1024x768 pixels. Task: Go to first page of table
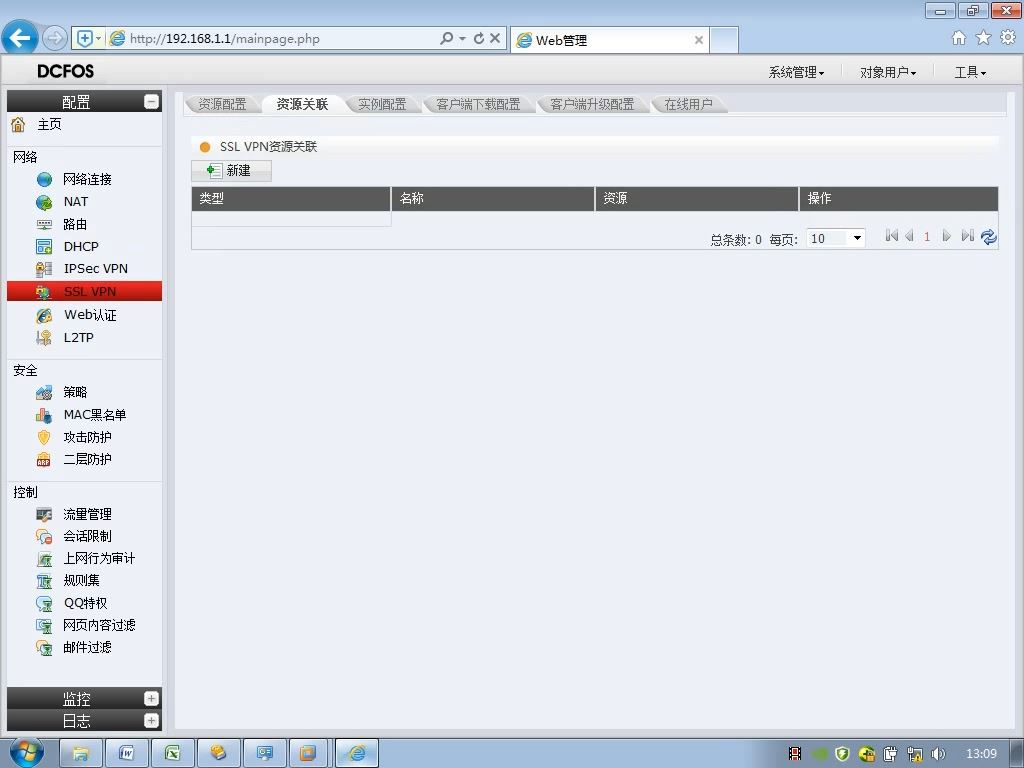[x=891, y=236]
